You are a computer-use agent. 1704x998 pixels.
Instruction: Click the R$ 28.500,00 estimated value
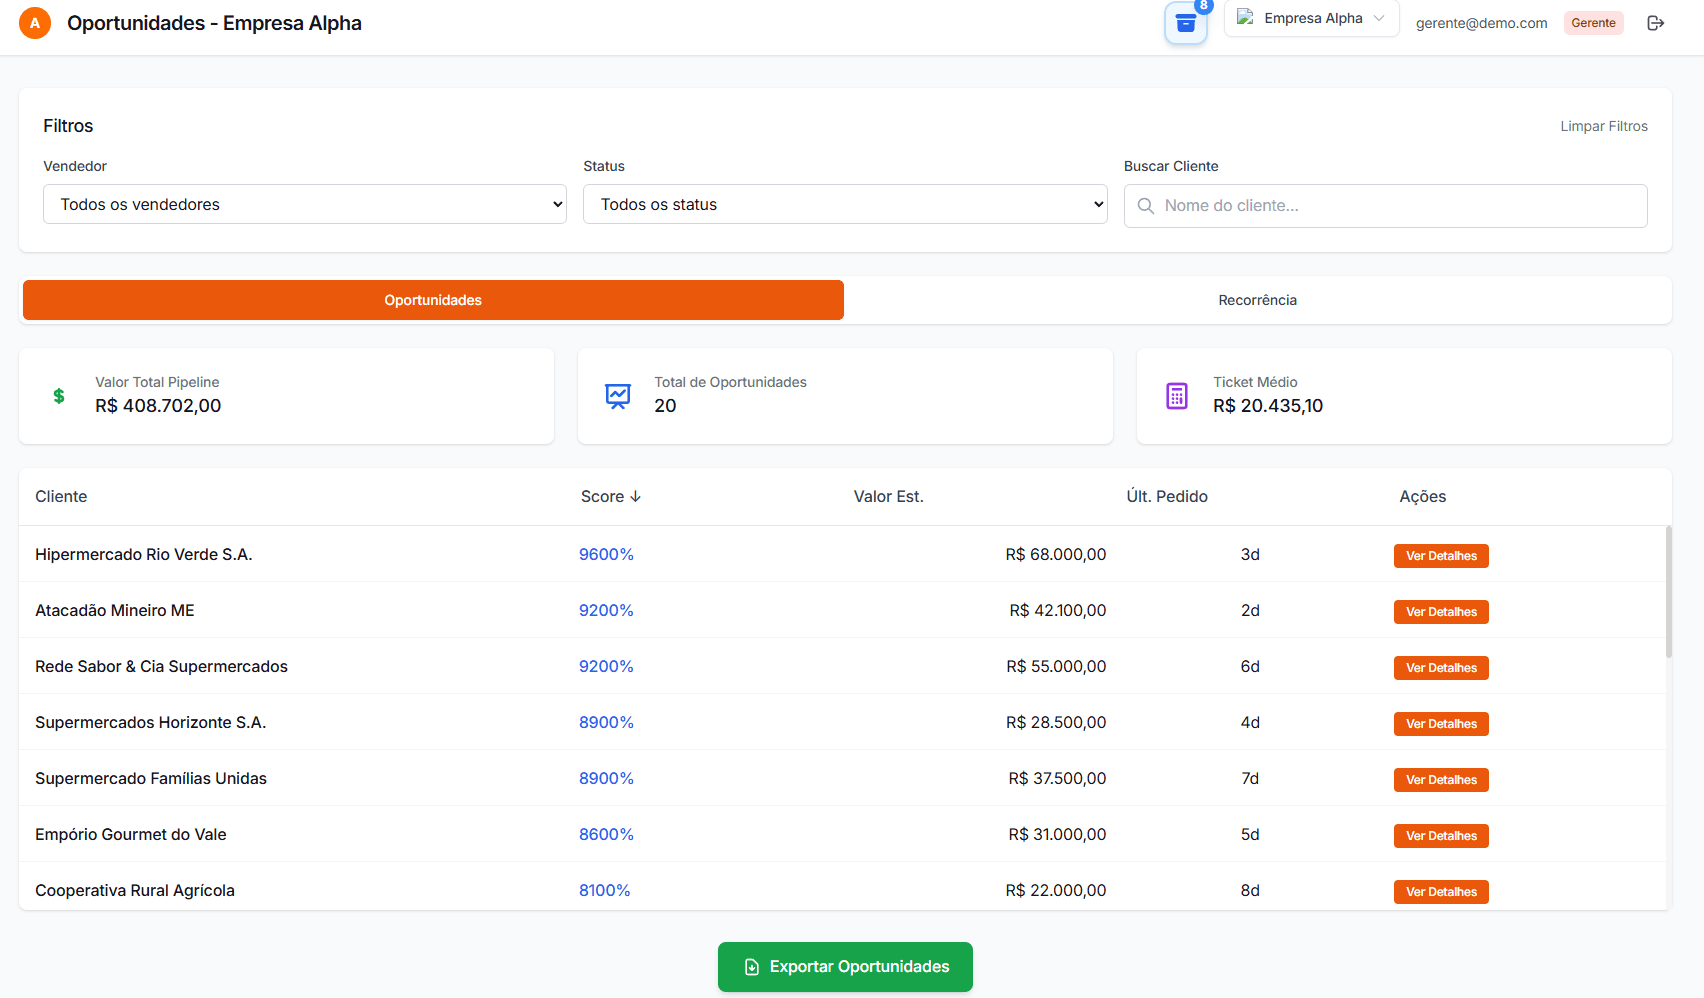[1056, 723]
